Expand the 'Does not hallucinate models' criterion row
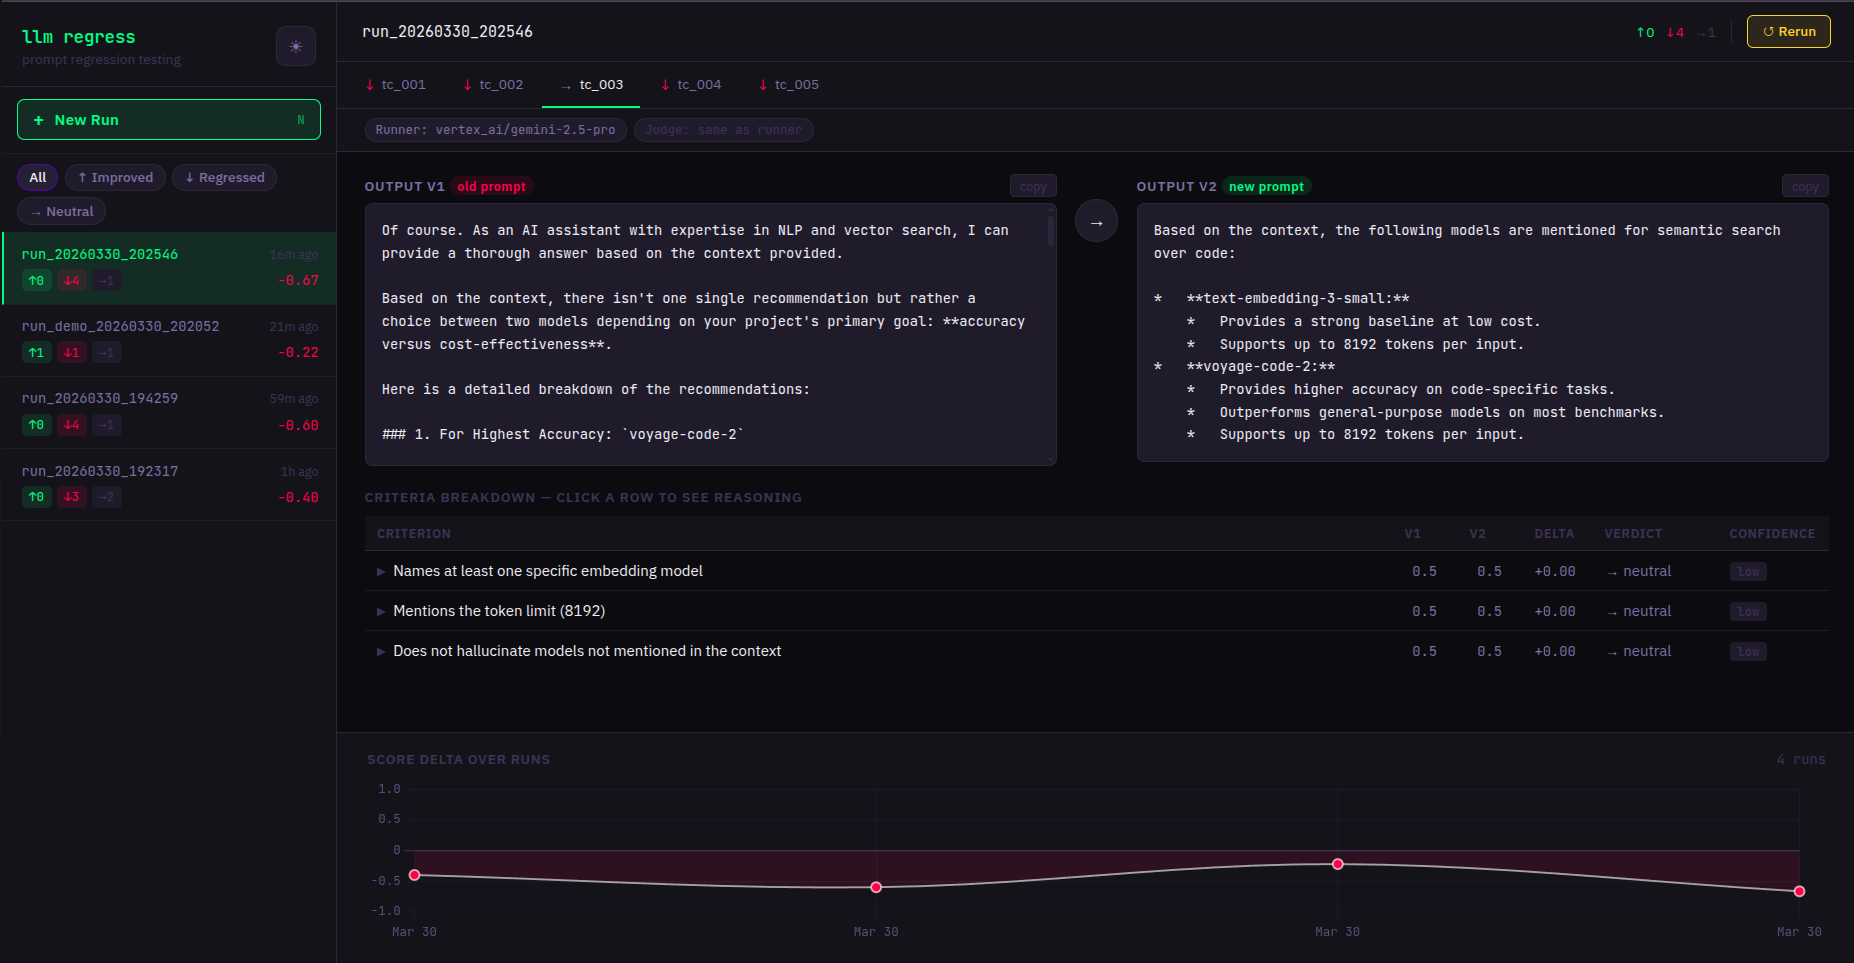 coord(1096,651)
